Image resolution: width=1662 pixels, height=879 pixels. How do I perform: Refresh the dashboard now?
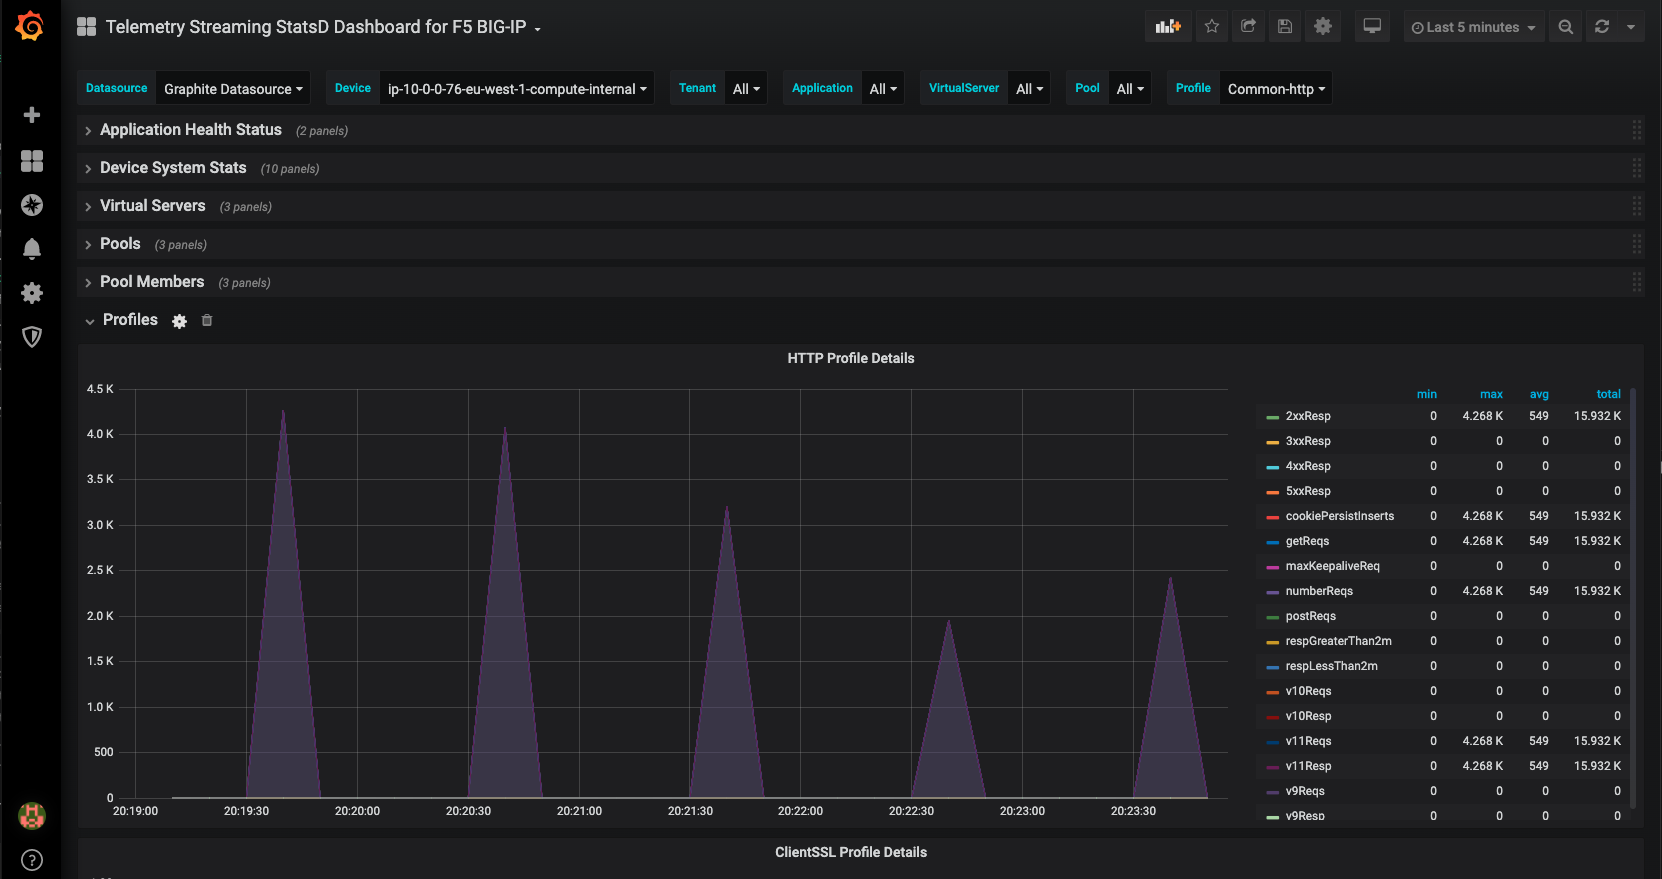click(1602, 27)
